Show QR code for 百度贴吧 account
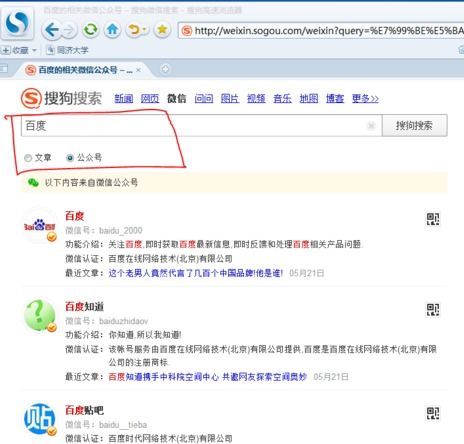This screenshot has width=464, height=444. click(x=433, y=413)
